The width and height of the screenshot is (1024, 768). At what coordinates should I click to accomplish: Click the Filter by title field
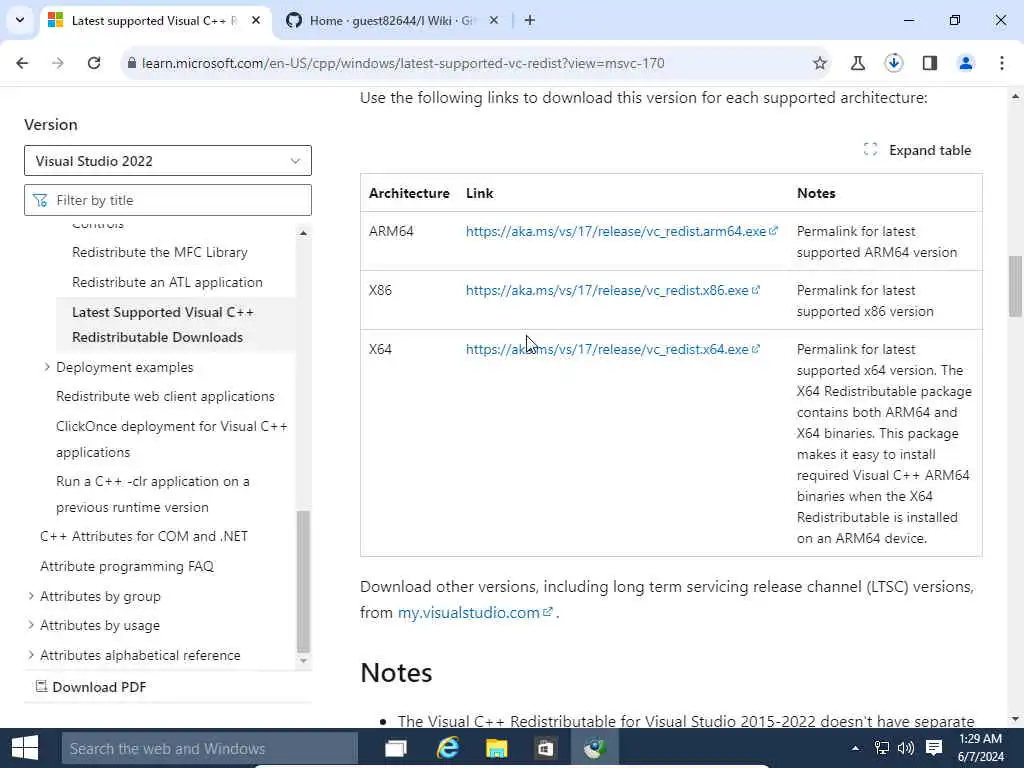tap(168, 200)
